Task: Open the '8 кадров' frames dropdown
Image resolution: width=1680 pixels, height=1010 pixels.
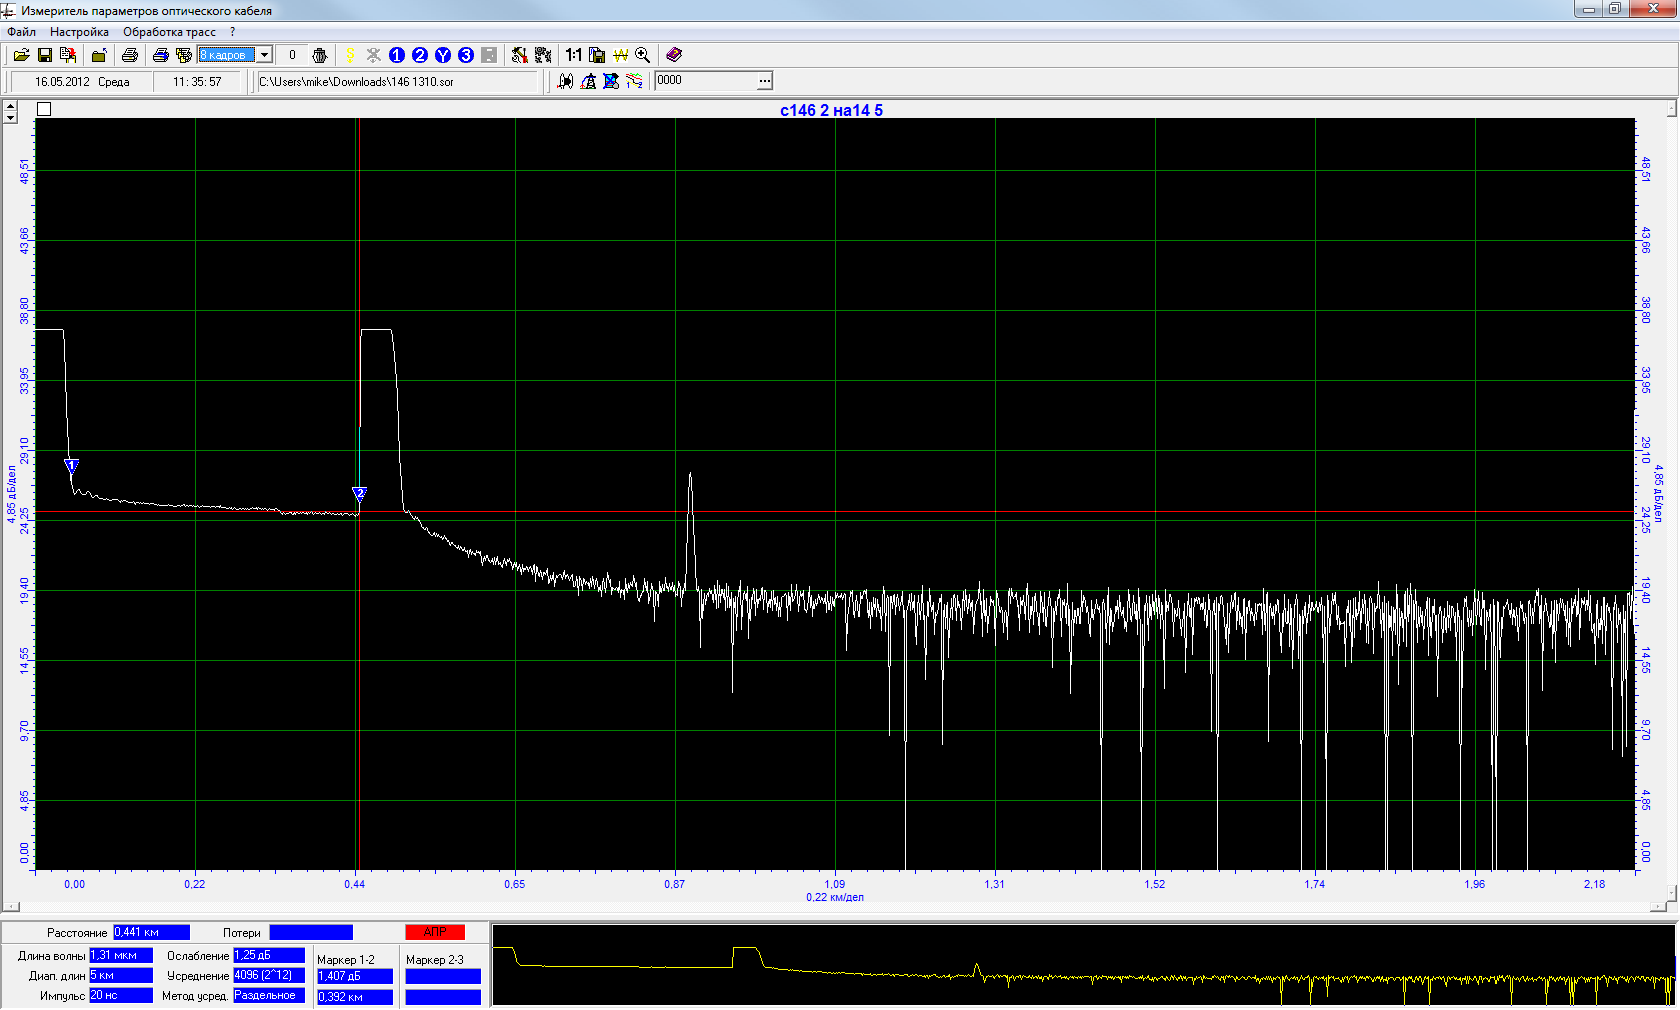Action: 265,55
